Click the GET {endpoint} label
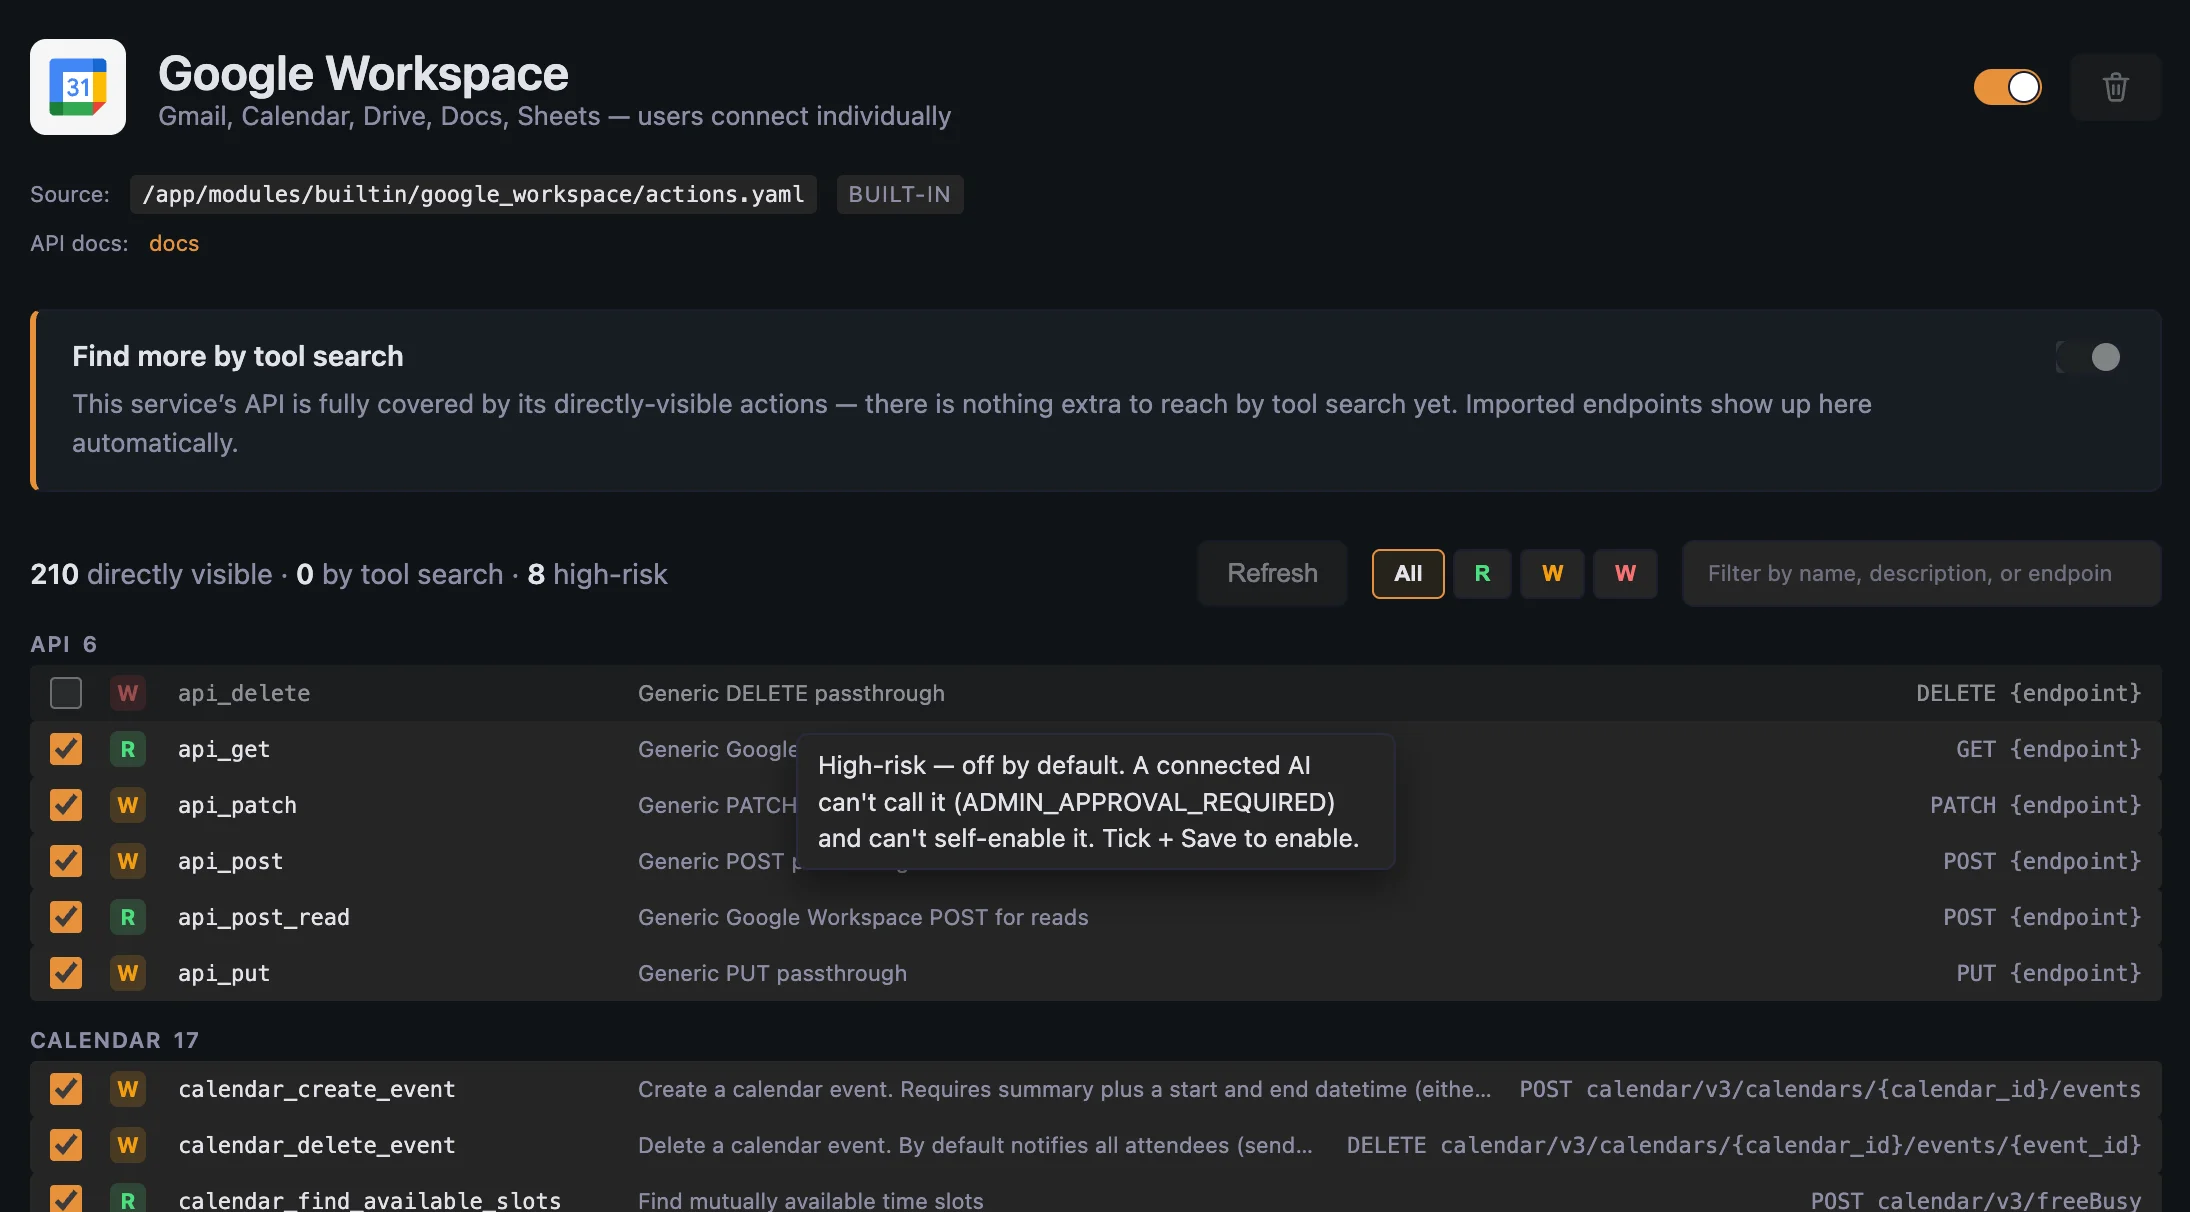 2049,749
